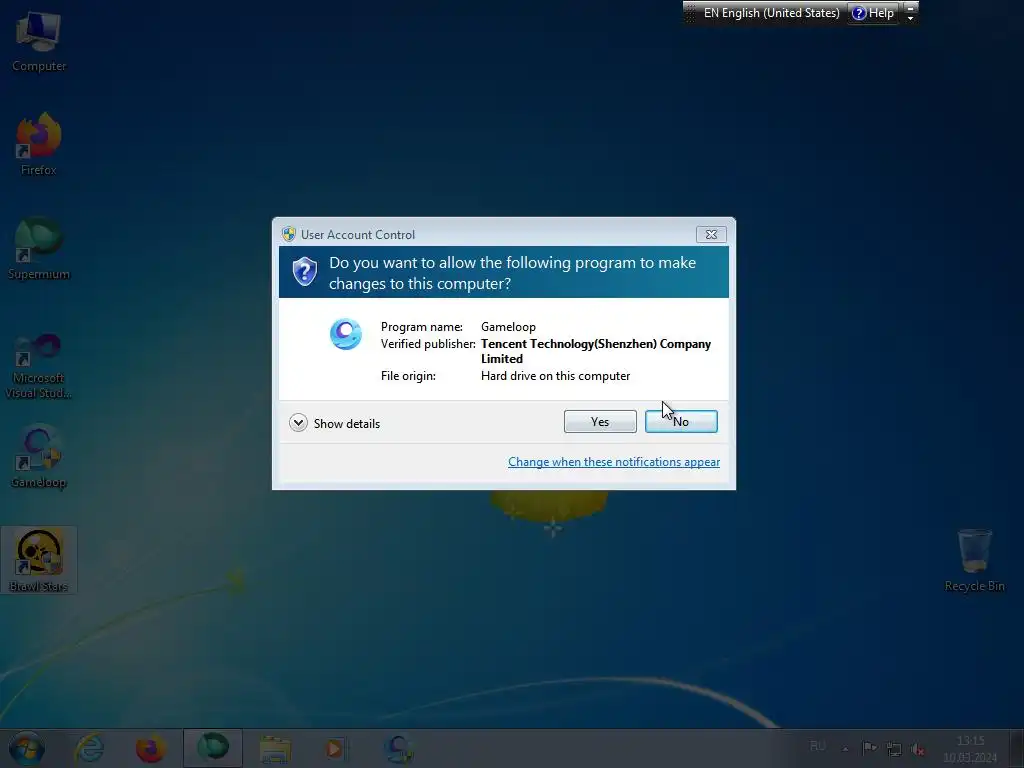The width and height of the screenshot is (1024, 768).
Task: Open language bar options arrow
Action: tap(910, 18)
